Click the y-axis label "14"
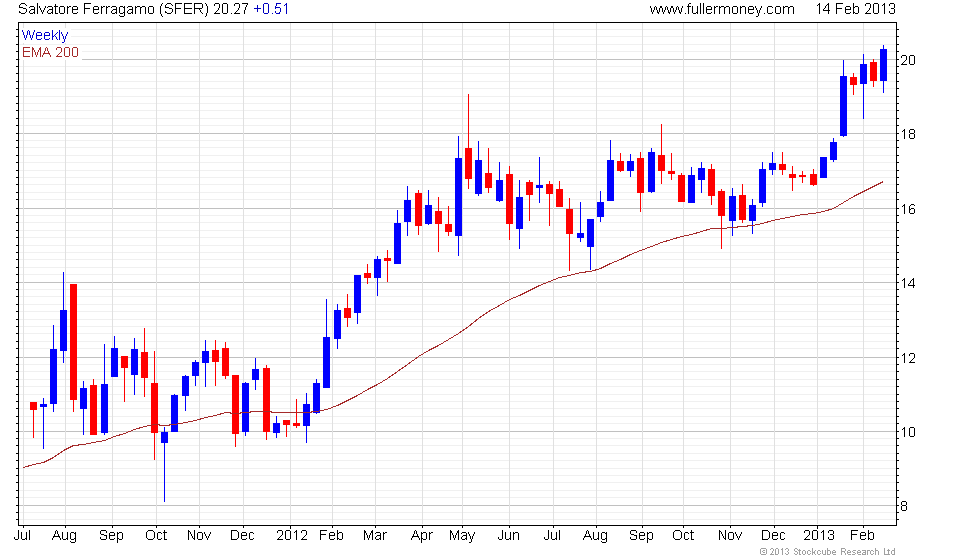Image resolution: width=980 pixels, height=560 pixels. (908, 283)
